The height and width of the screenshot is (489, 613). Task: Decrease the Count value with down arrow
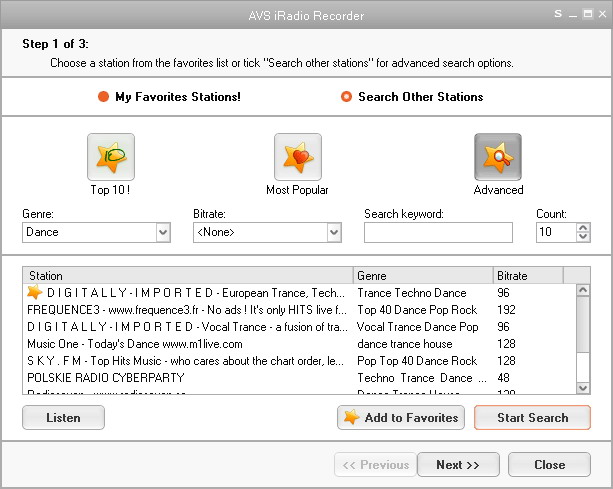(x=583, y=237)
